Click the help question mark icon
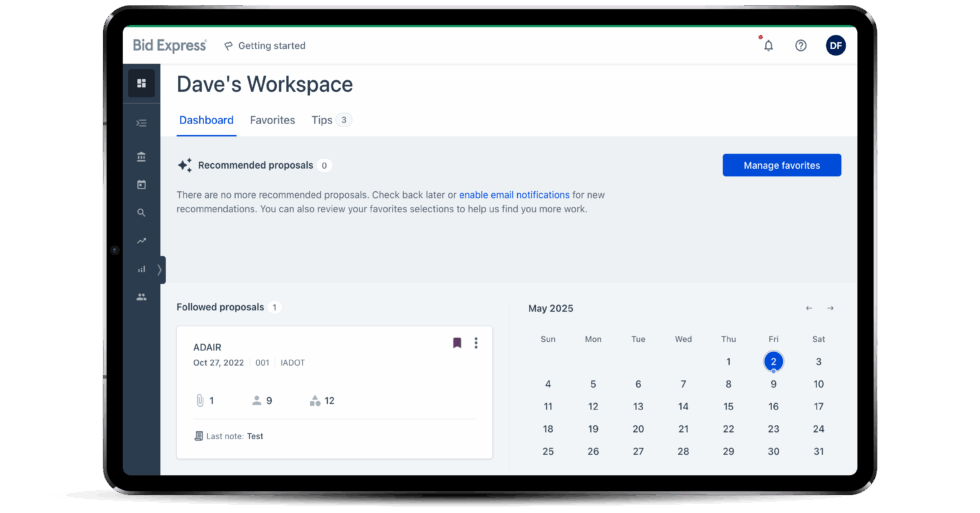The width and height of the screenshot is (980, 513). pos(801,45)
